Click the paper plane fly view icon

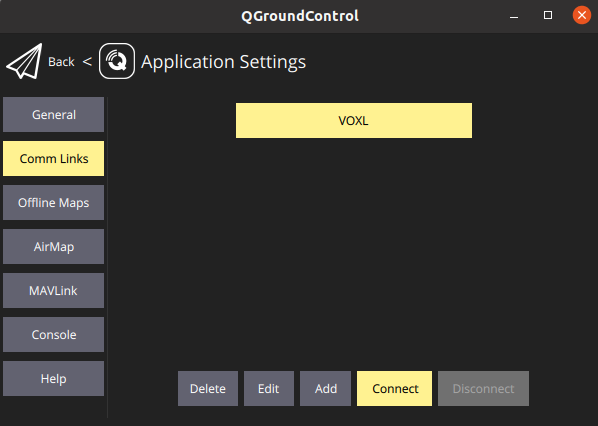[x=24, y=61]
